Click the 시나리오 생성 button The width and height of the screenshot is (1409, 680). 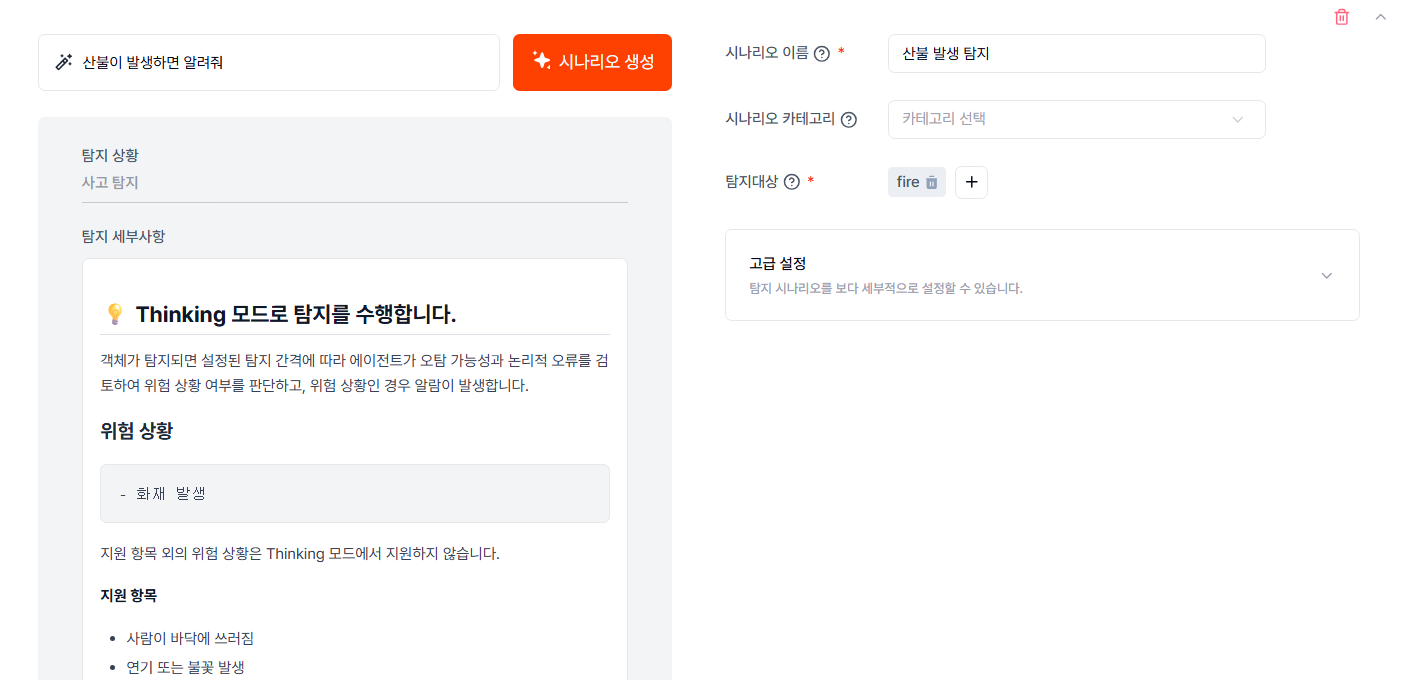tap(592, 62)
